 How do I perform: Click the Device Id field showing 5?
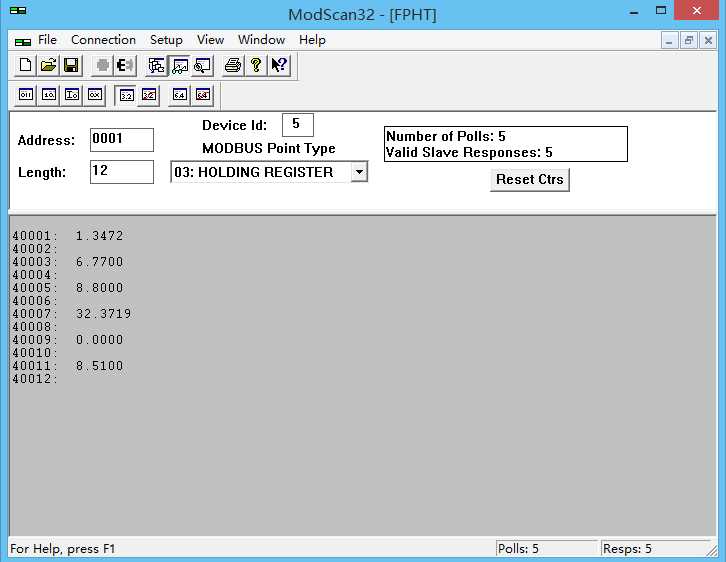click(298, 125)
